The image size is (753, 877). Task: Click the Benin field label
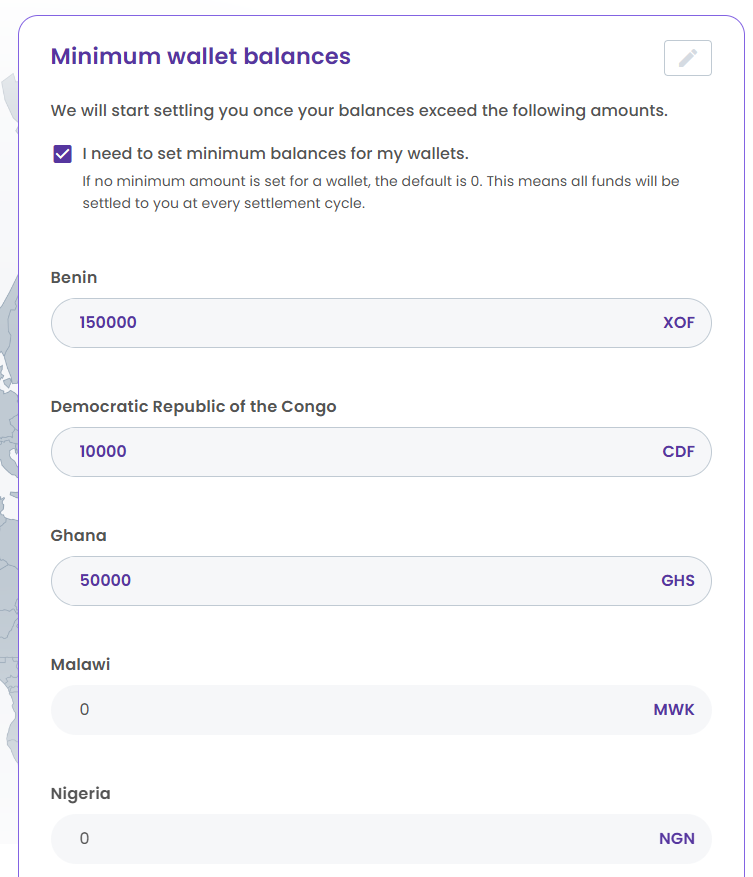pyautogui.click(x=74, y=277)
